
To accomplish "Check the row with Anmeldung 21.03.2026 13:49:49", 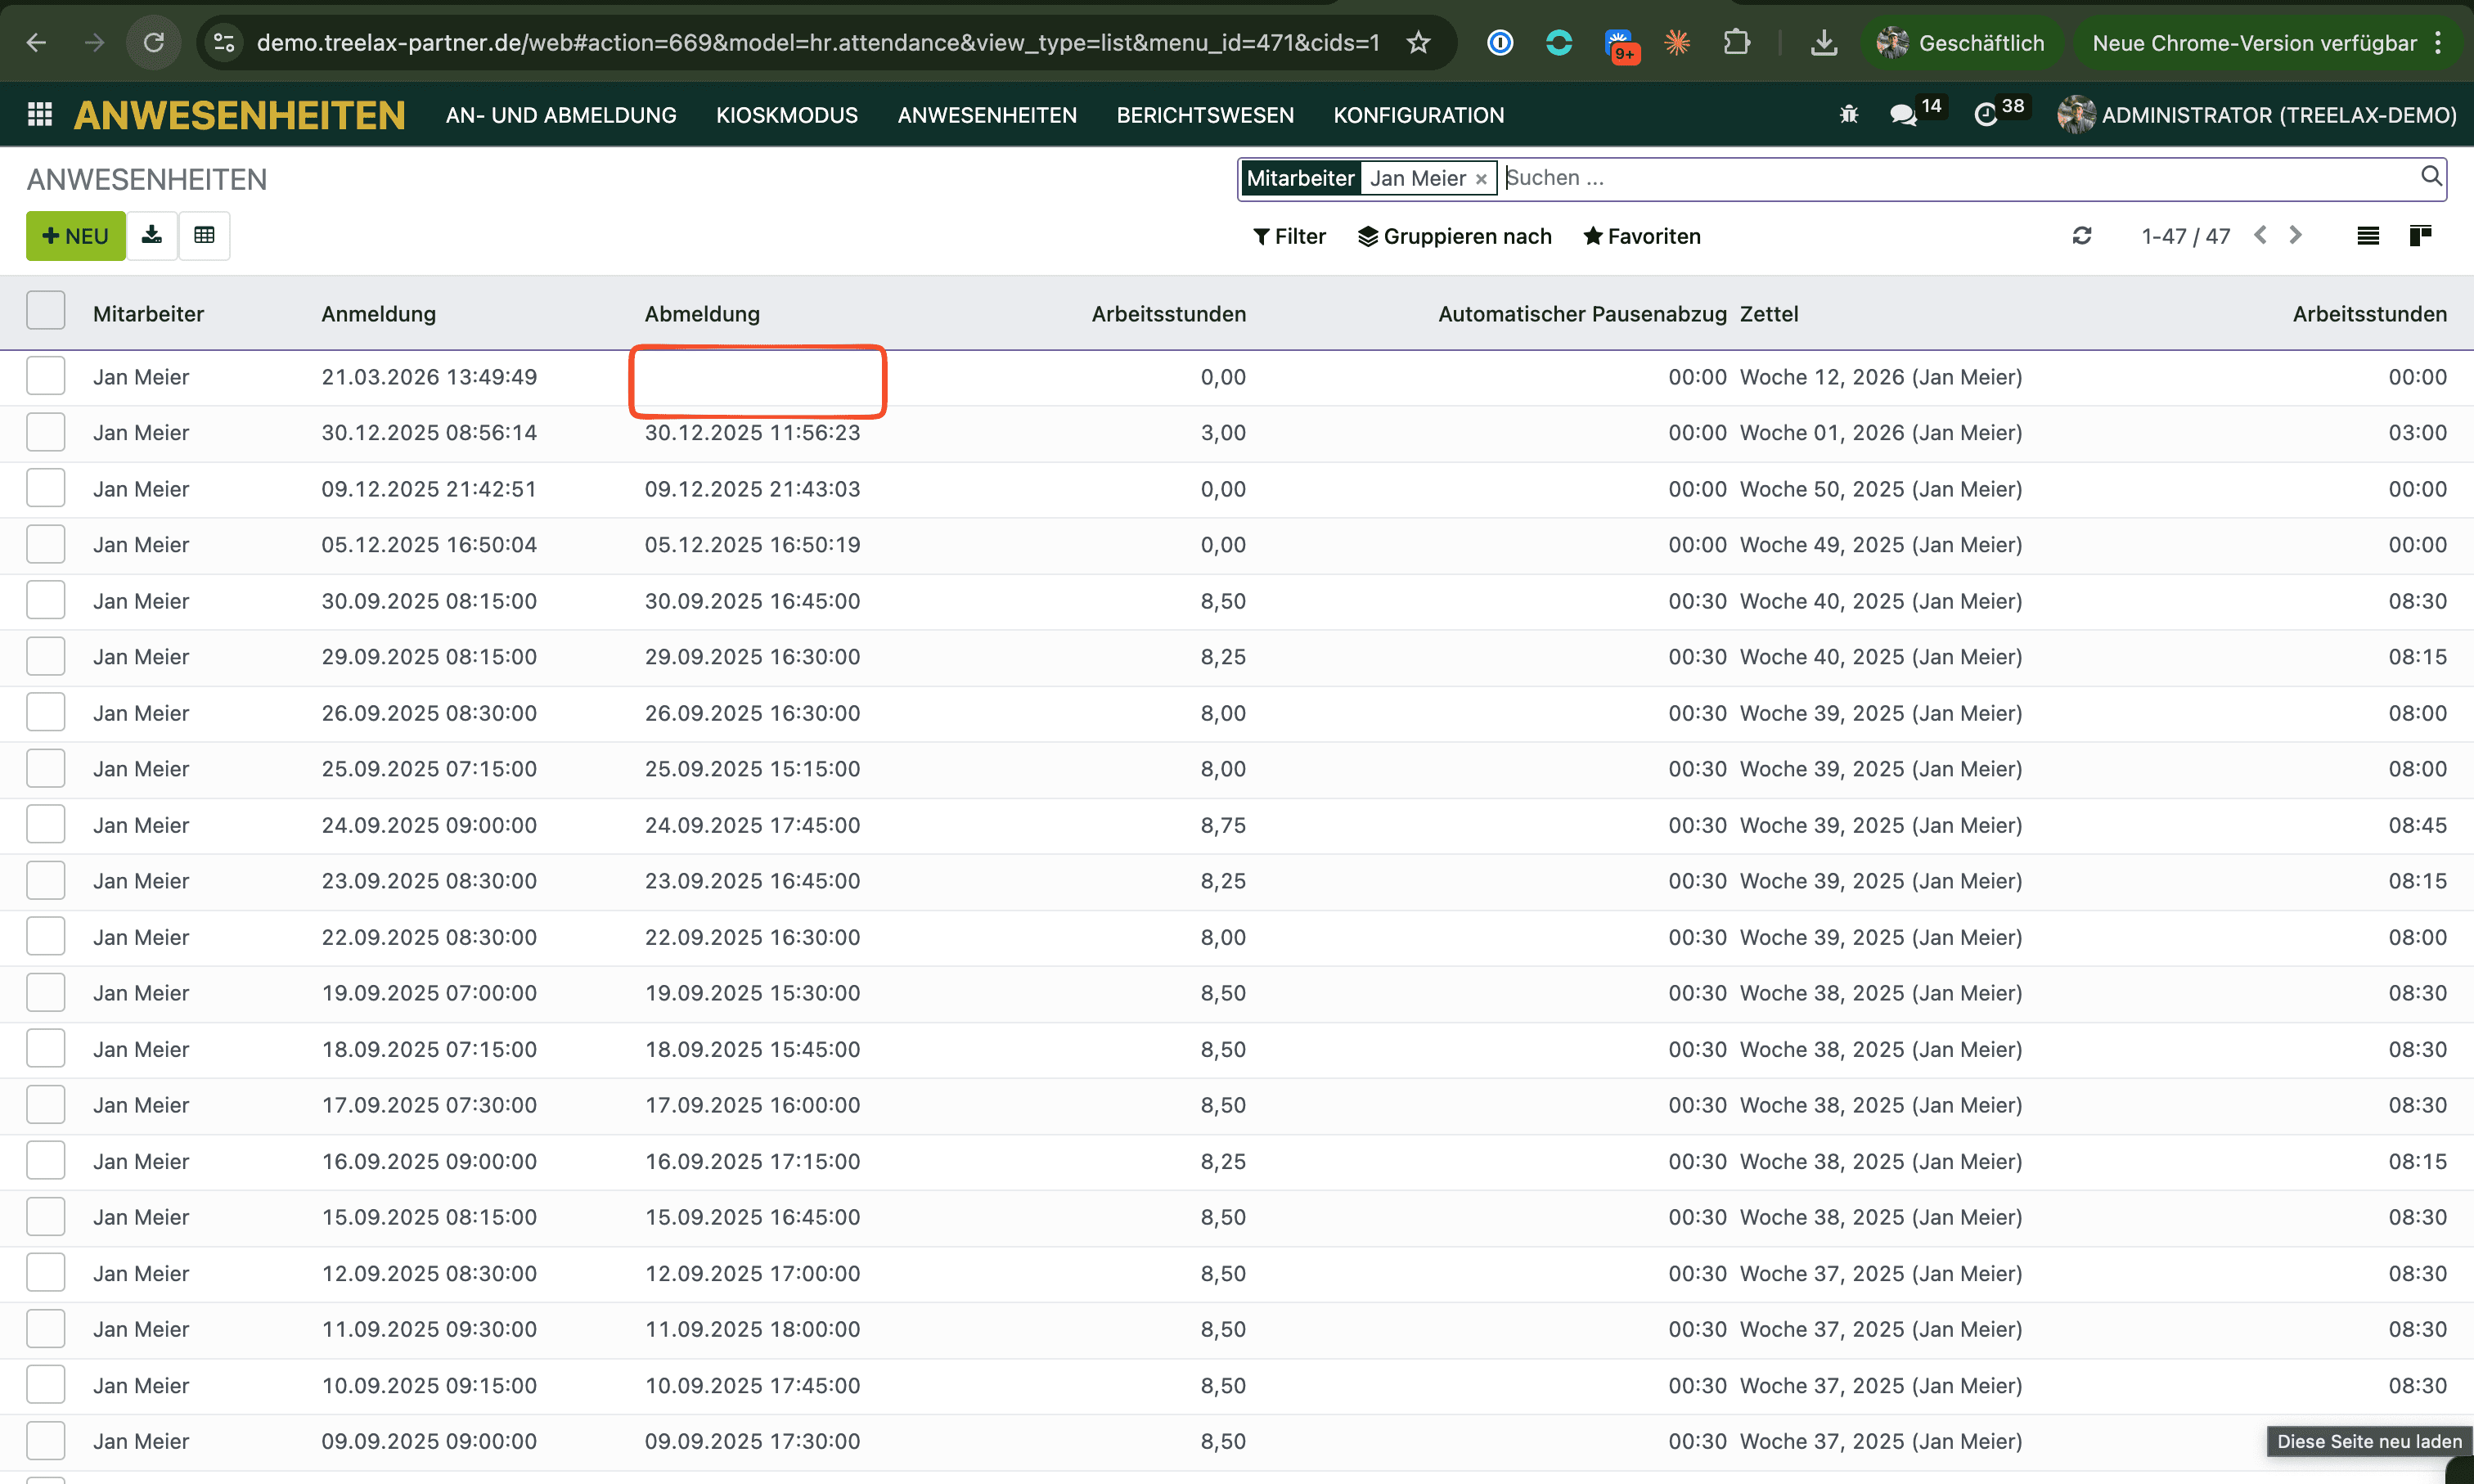I will pos(46,376).
